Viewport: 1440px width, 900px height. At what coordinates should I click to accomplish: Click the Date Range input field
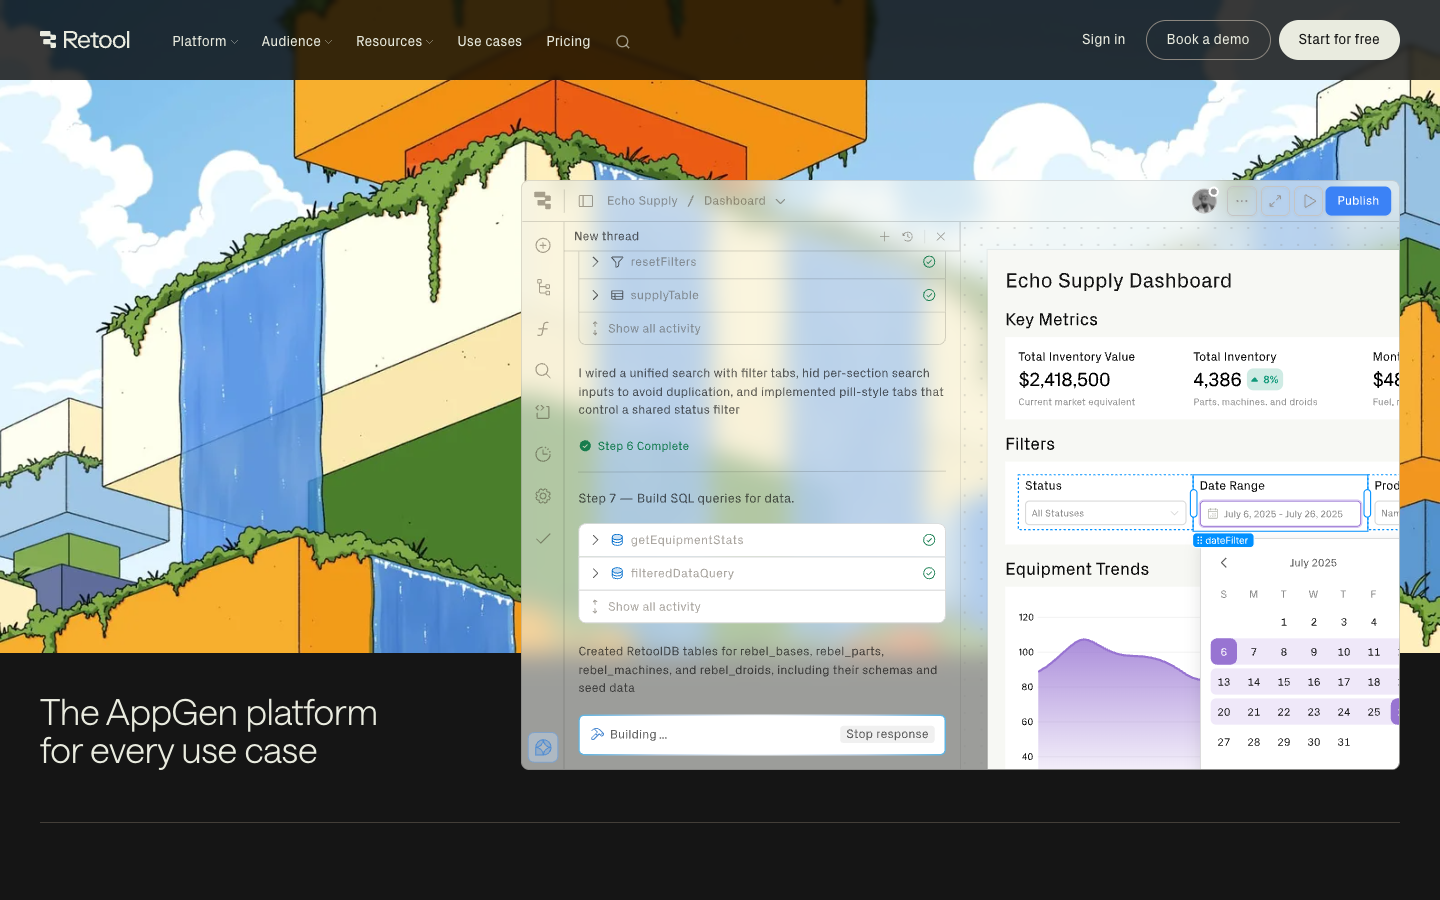click(1281, 514)
